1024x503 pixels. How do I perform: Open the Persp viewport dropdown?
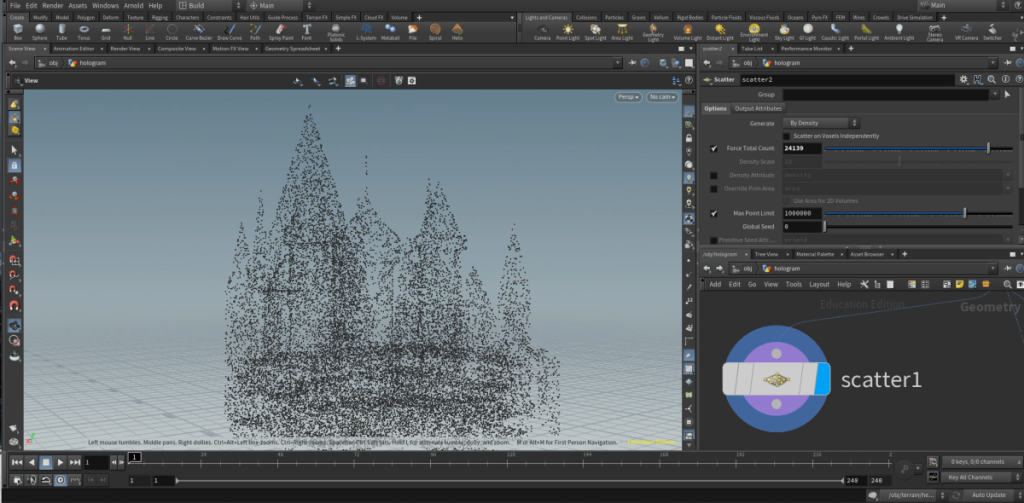point(628,97)
